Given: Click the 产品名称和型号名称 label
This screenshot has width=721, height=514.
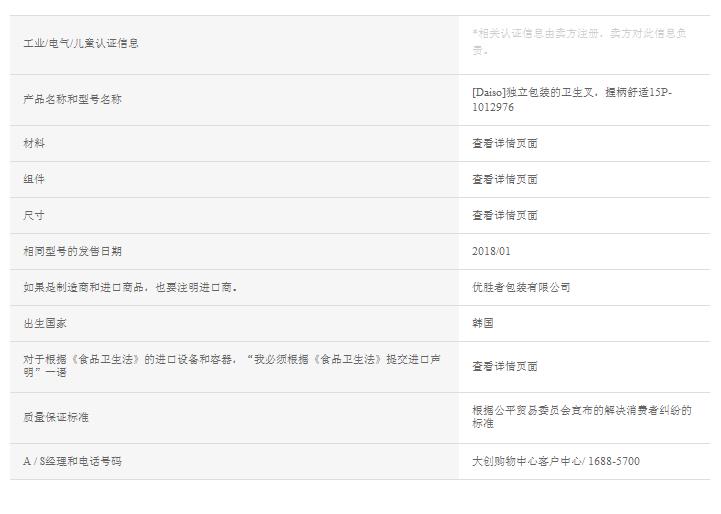Looking at the screenshot, I should click(x=72, y=99).
